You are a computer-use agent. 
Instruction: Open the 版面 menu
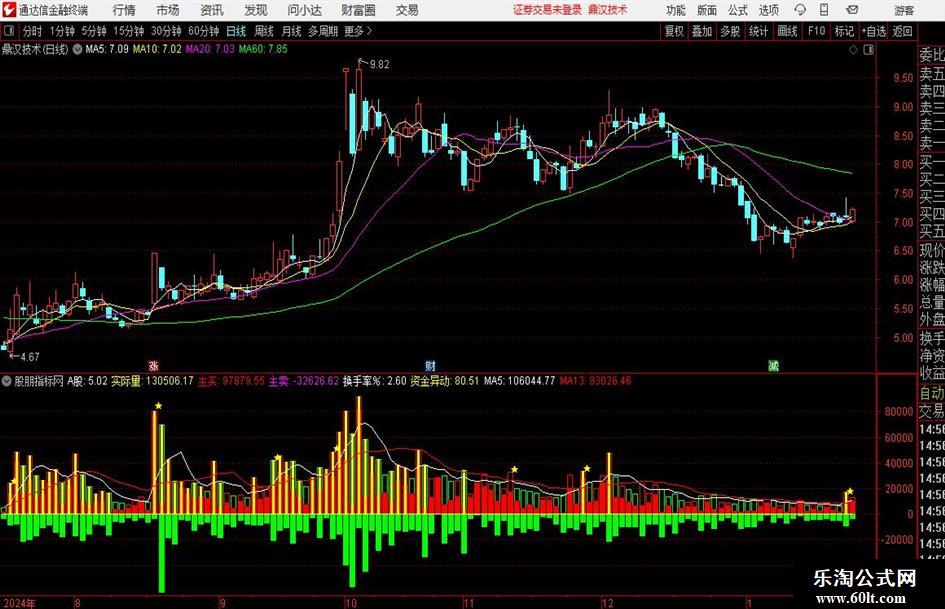pos(706,10)
